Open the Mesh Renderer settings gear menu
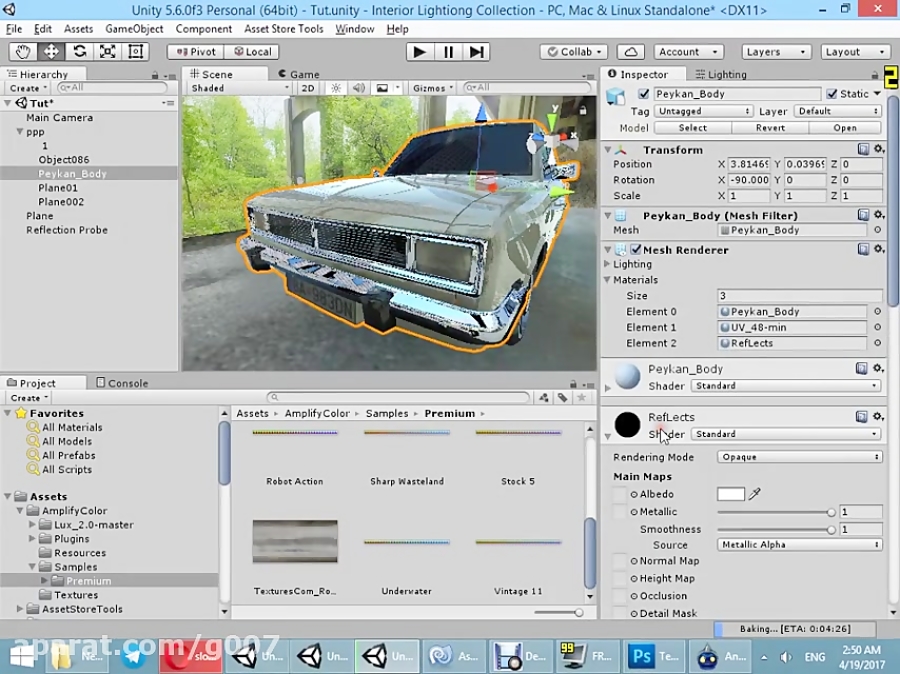This screenshot has height=674, width=900. click(x=876, y=249)
